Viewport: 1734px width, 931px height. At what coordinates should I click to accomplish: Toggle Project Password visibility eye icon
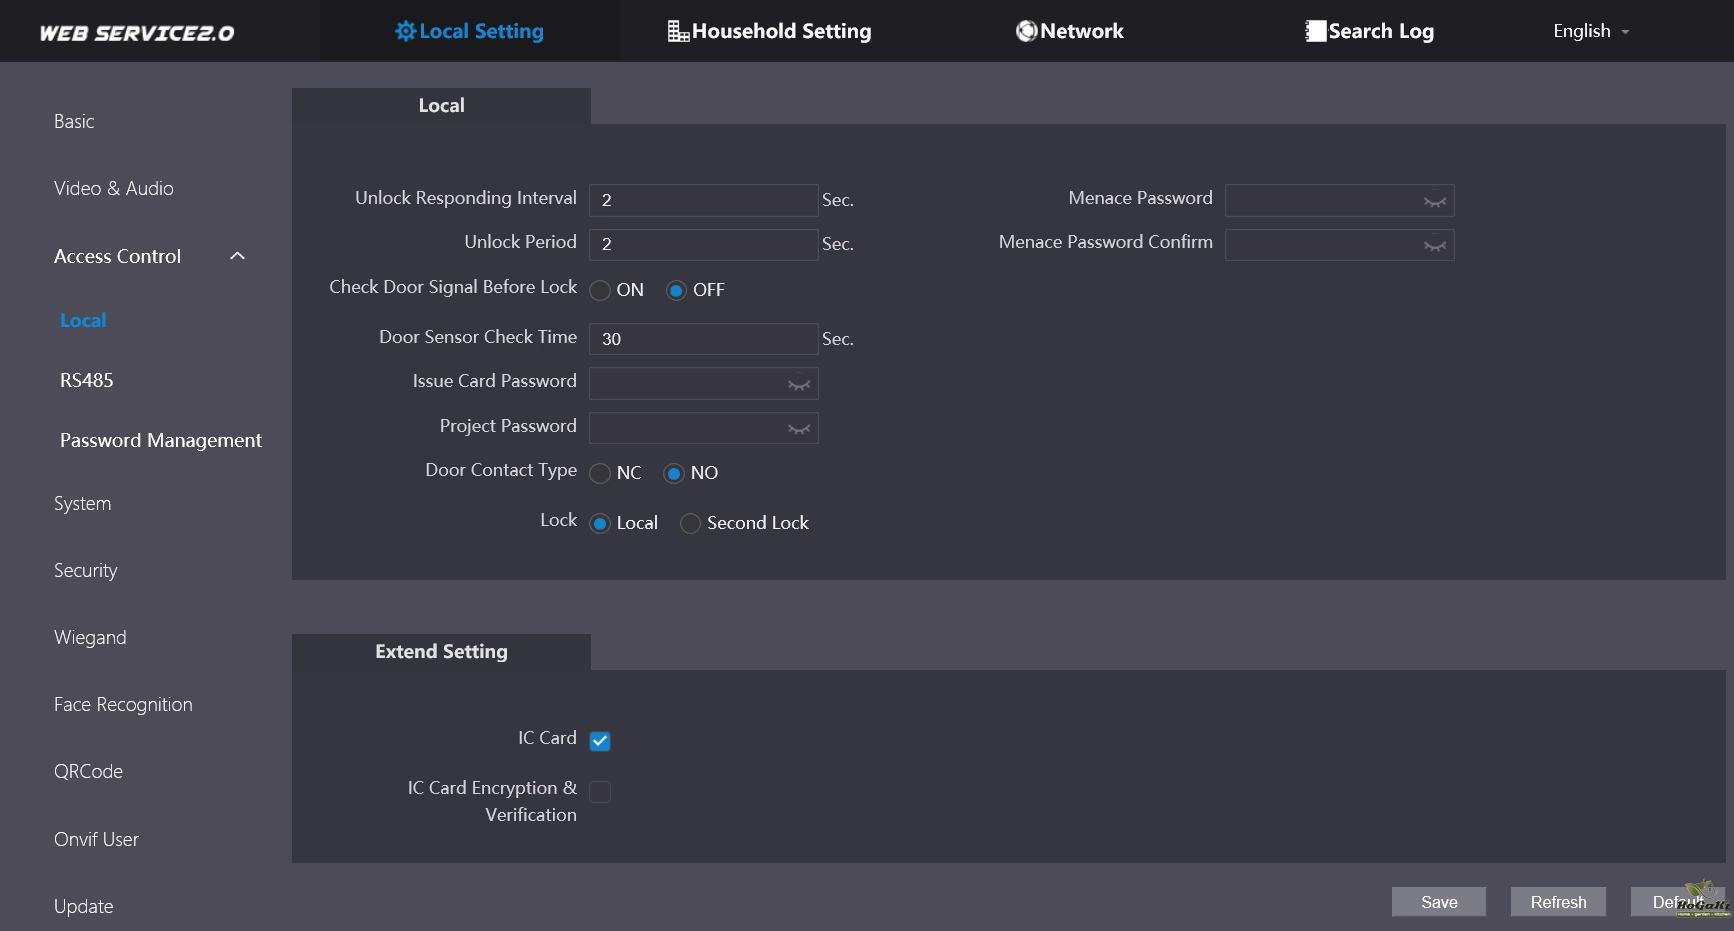(x=798, y=429)
